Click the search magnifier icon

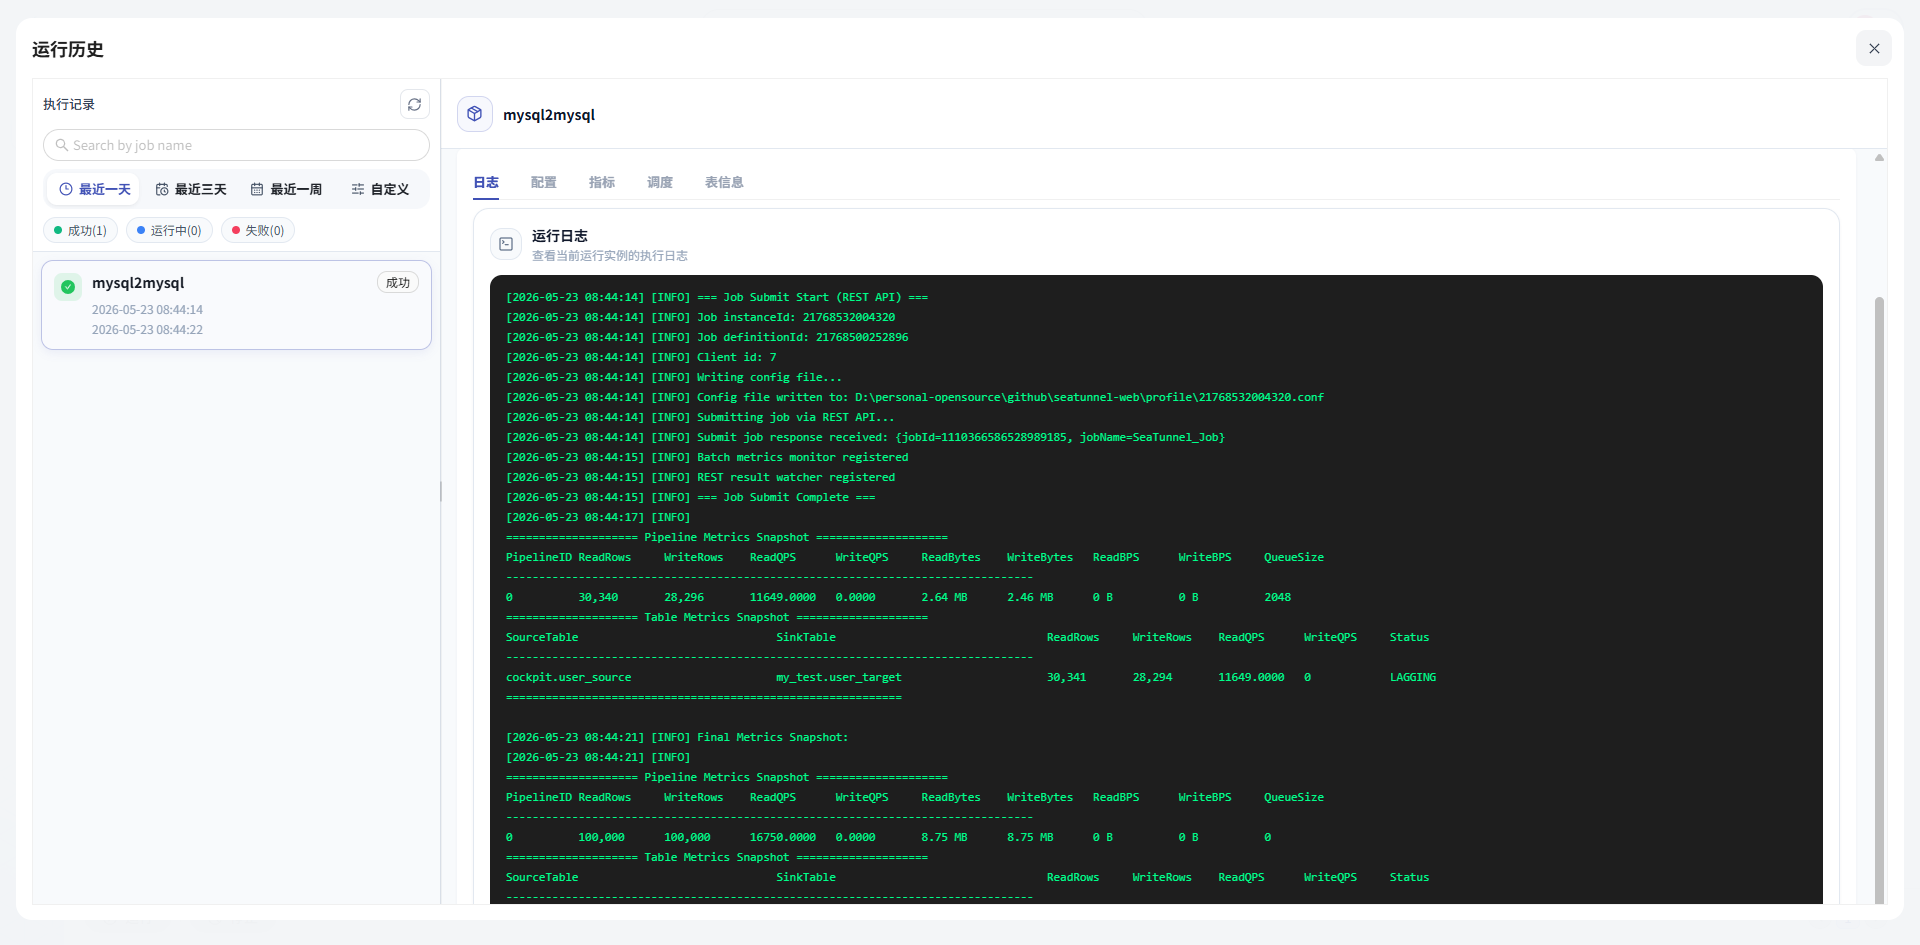coord(62,145)
